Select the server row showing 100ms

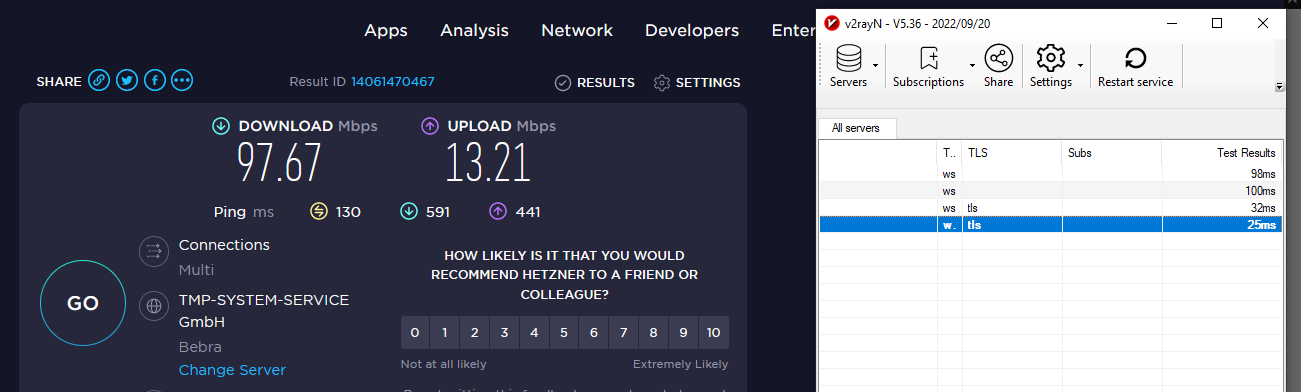1051,191
